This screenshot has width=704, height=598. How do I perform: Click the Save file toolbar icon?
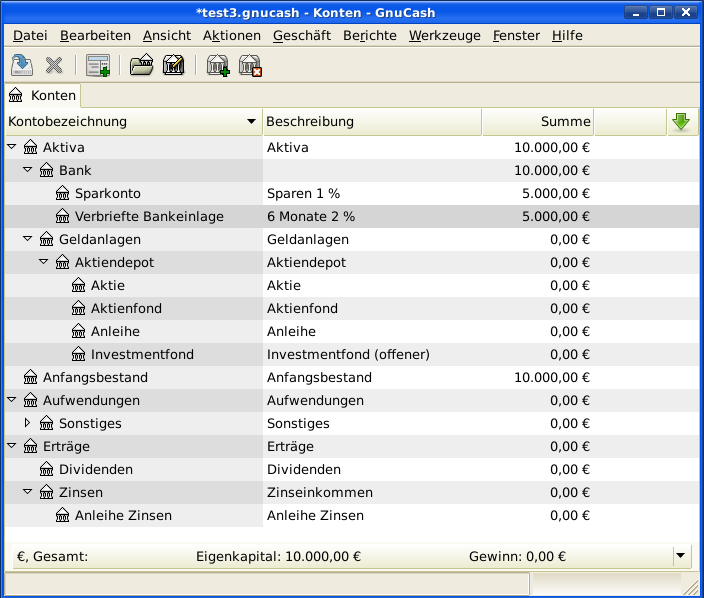click(22, 66)
